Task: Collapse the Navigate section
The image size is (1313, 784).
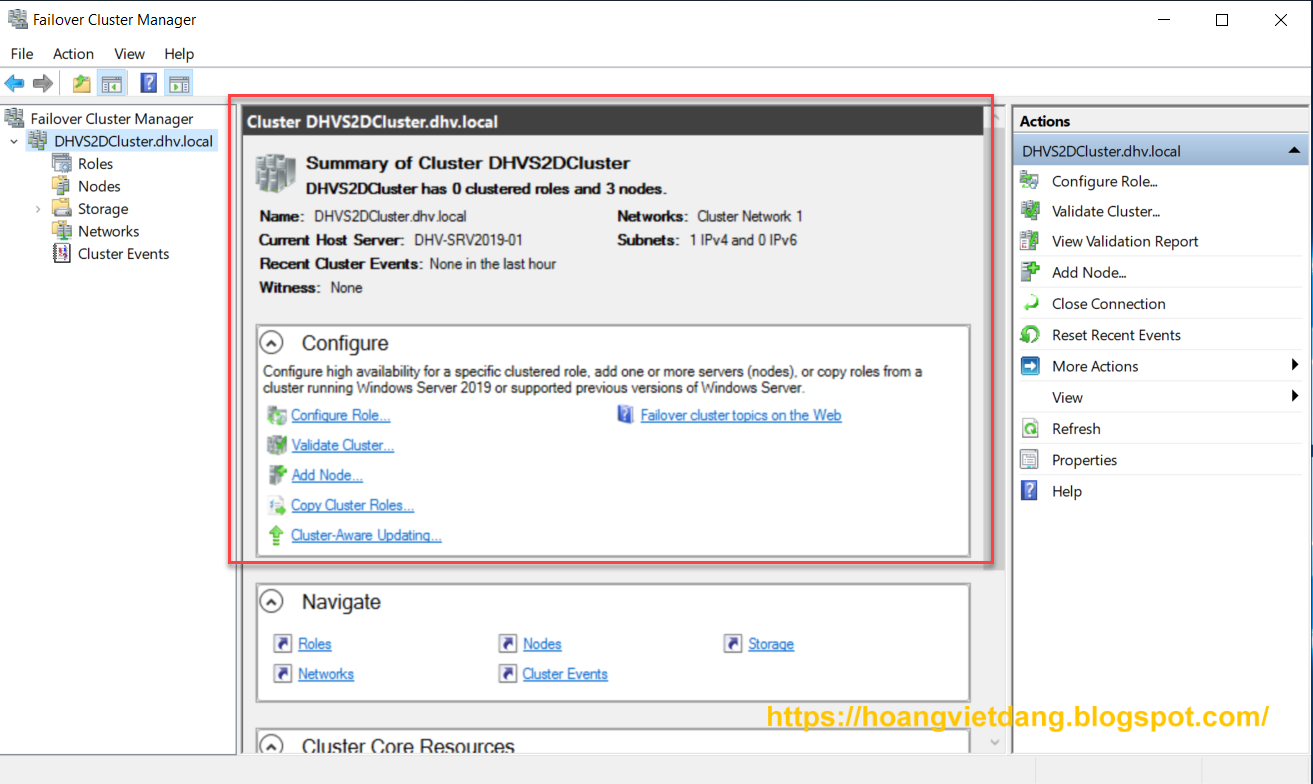Action: [271, 602]
